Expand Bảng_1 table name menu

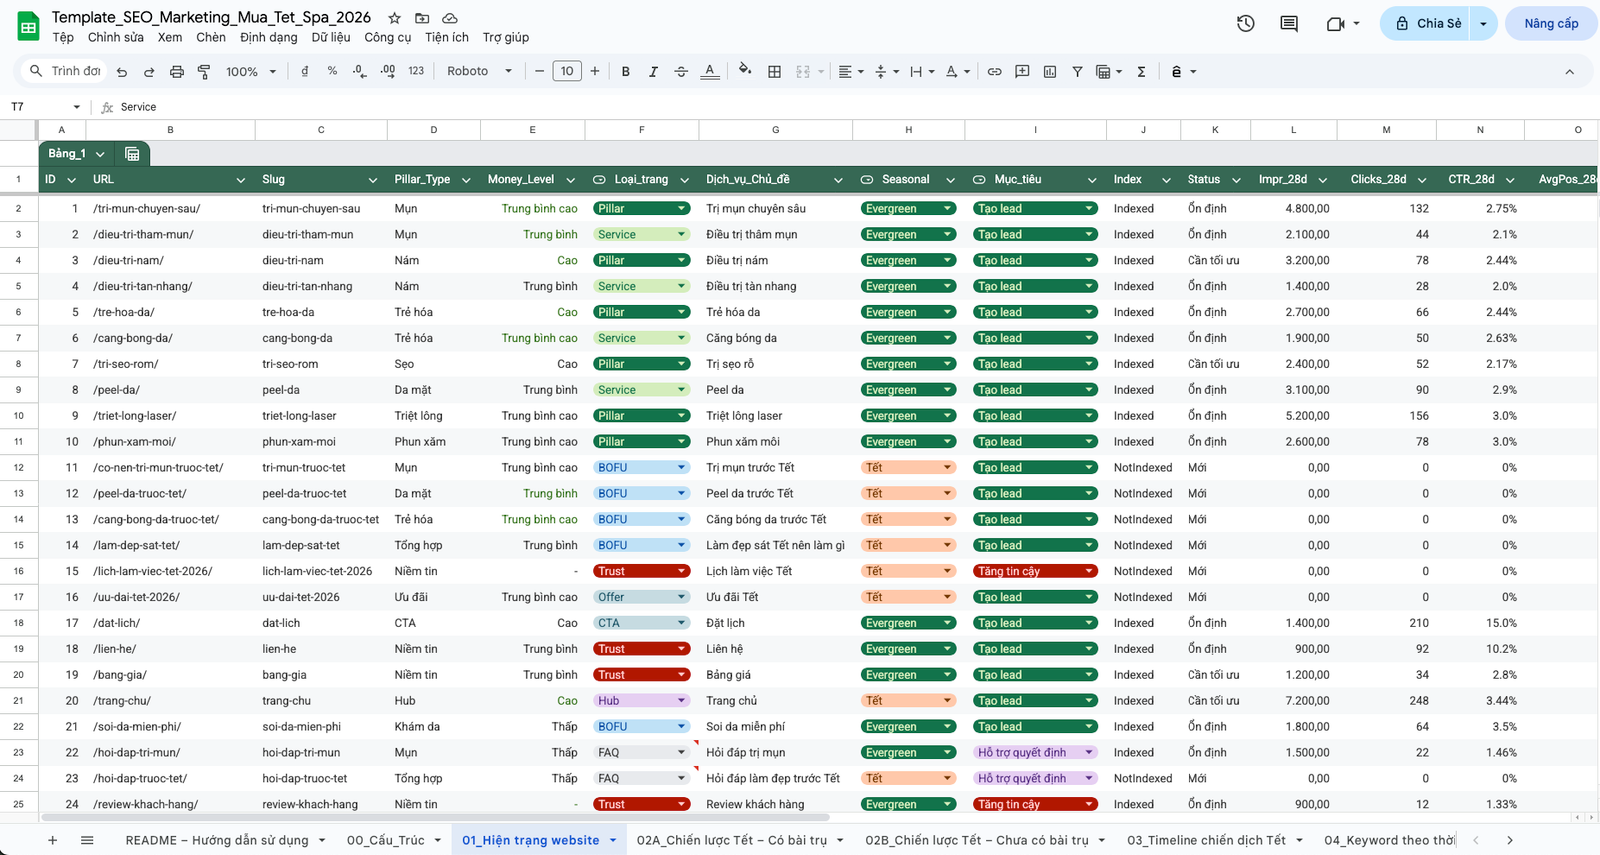100,154
